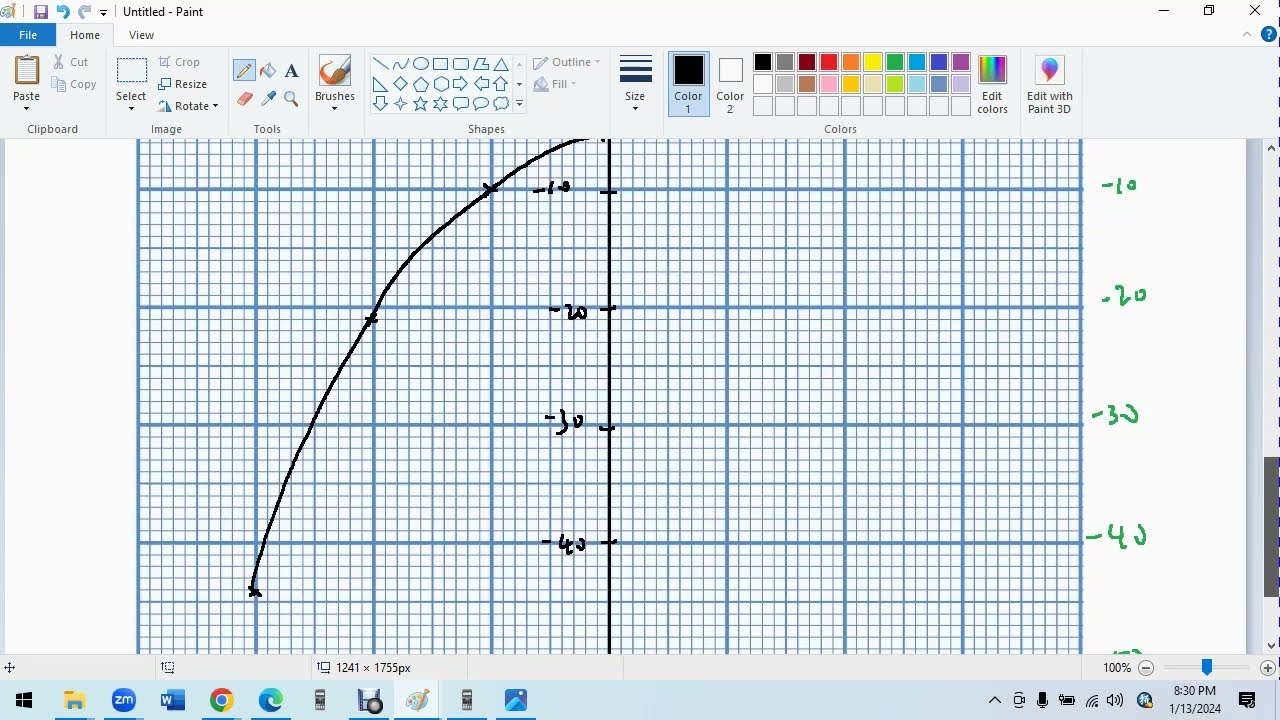
Task: Choose the Eraser tool
Action: pyautogui.click(x=244, y=99)
